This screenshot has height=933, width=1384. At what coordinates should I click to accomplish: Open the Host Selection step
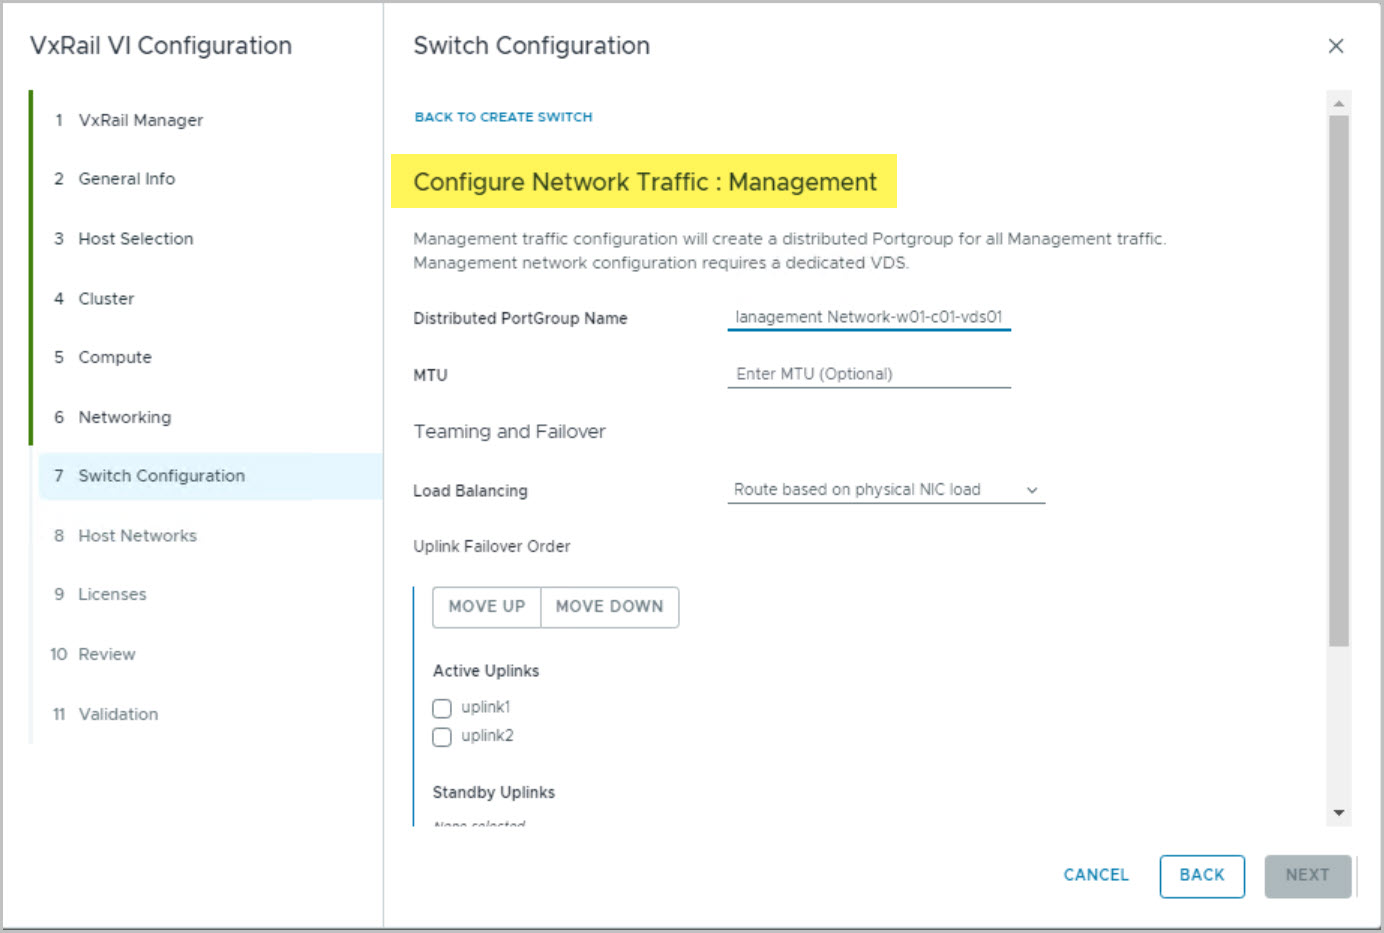[135, 239]
